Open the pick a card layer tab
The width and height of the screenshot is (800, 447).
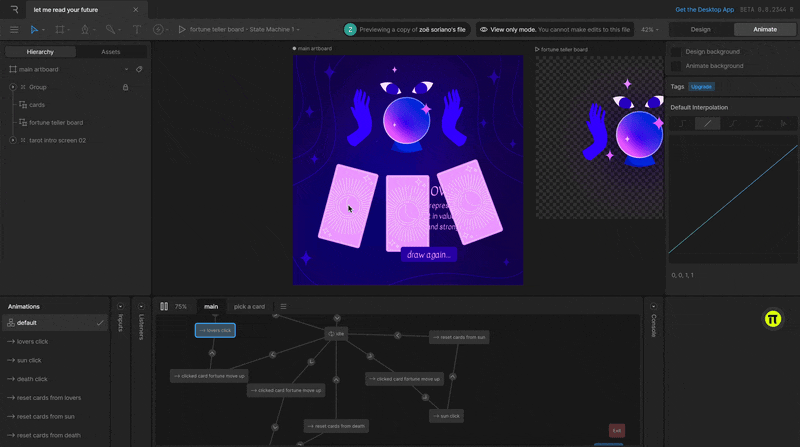249,306
